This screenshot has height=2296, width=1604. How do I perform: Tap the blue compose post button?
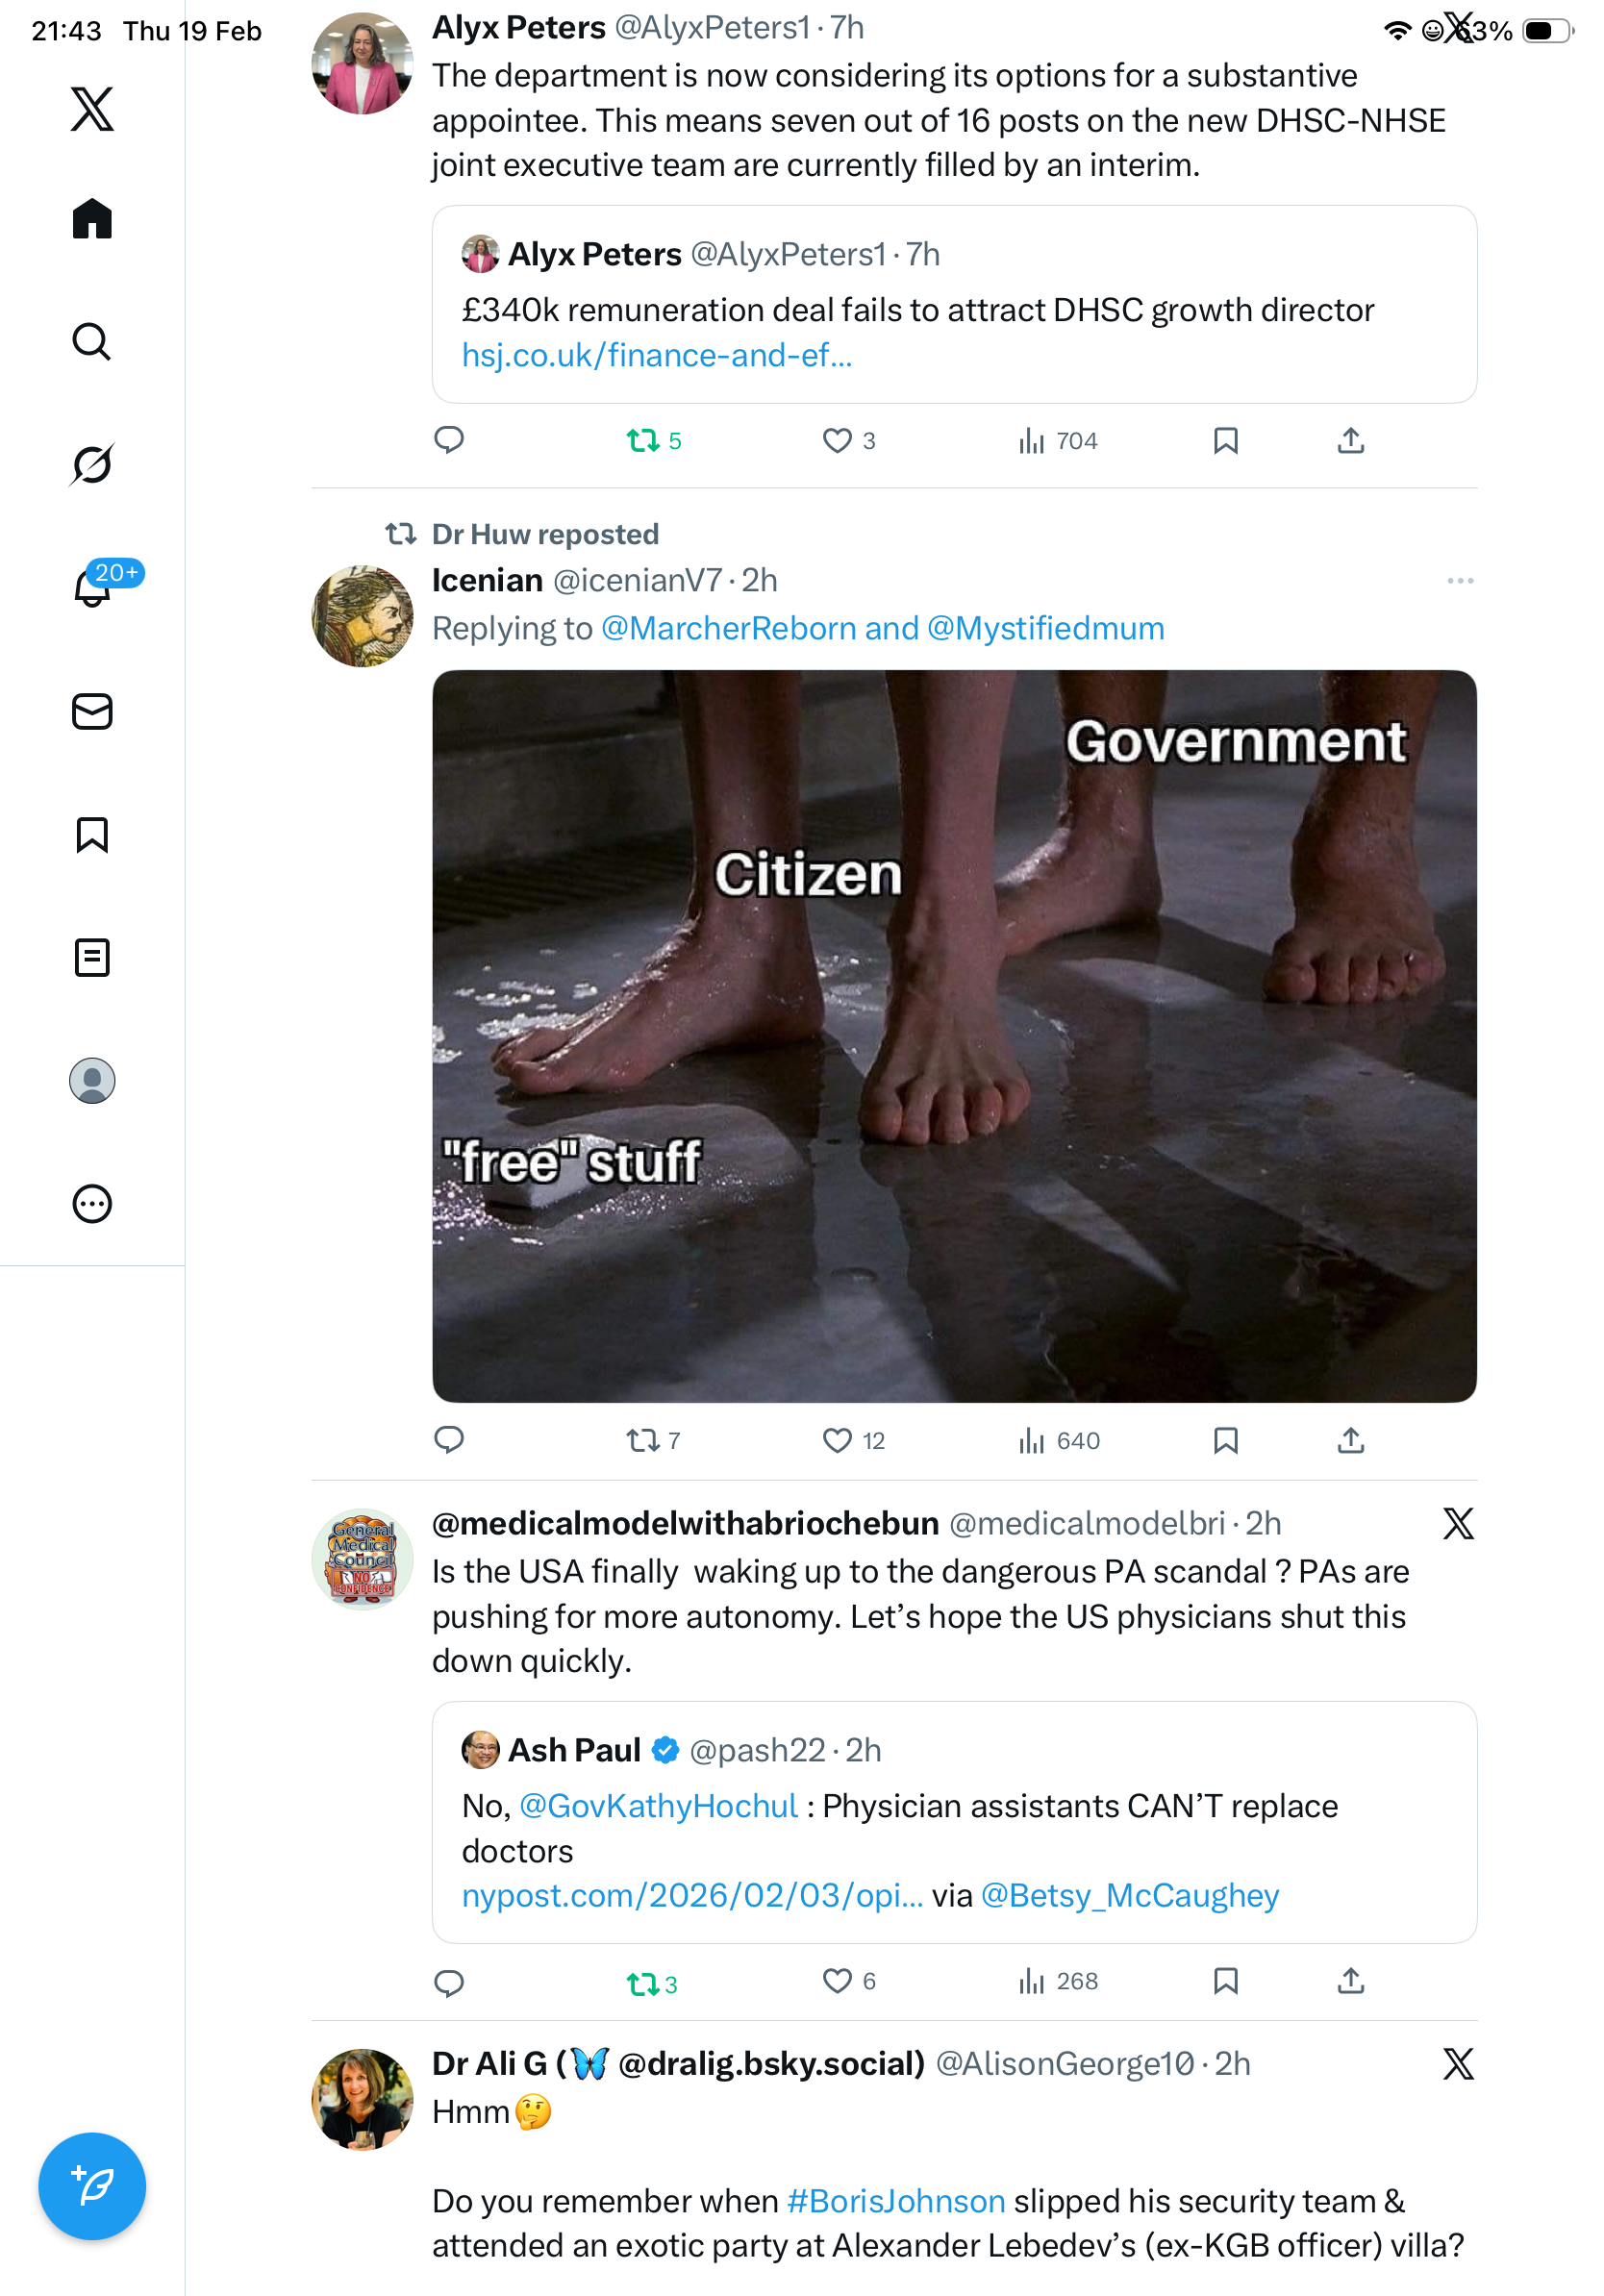[92, 2185]
